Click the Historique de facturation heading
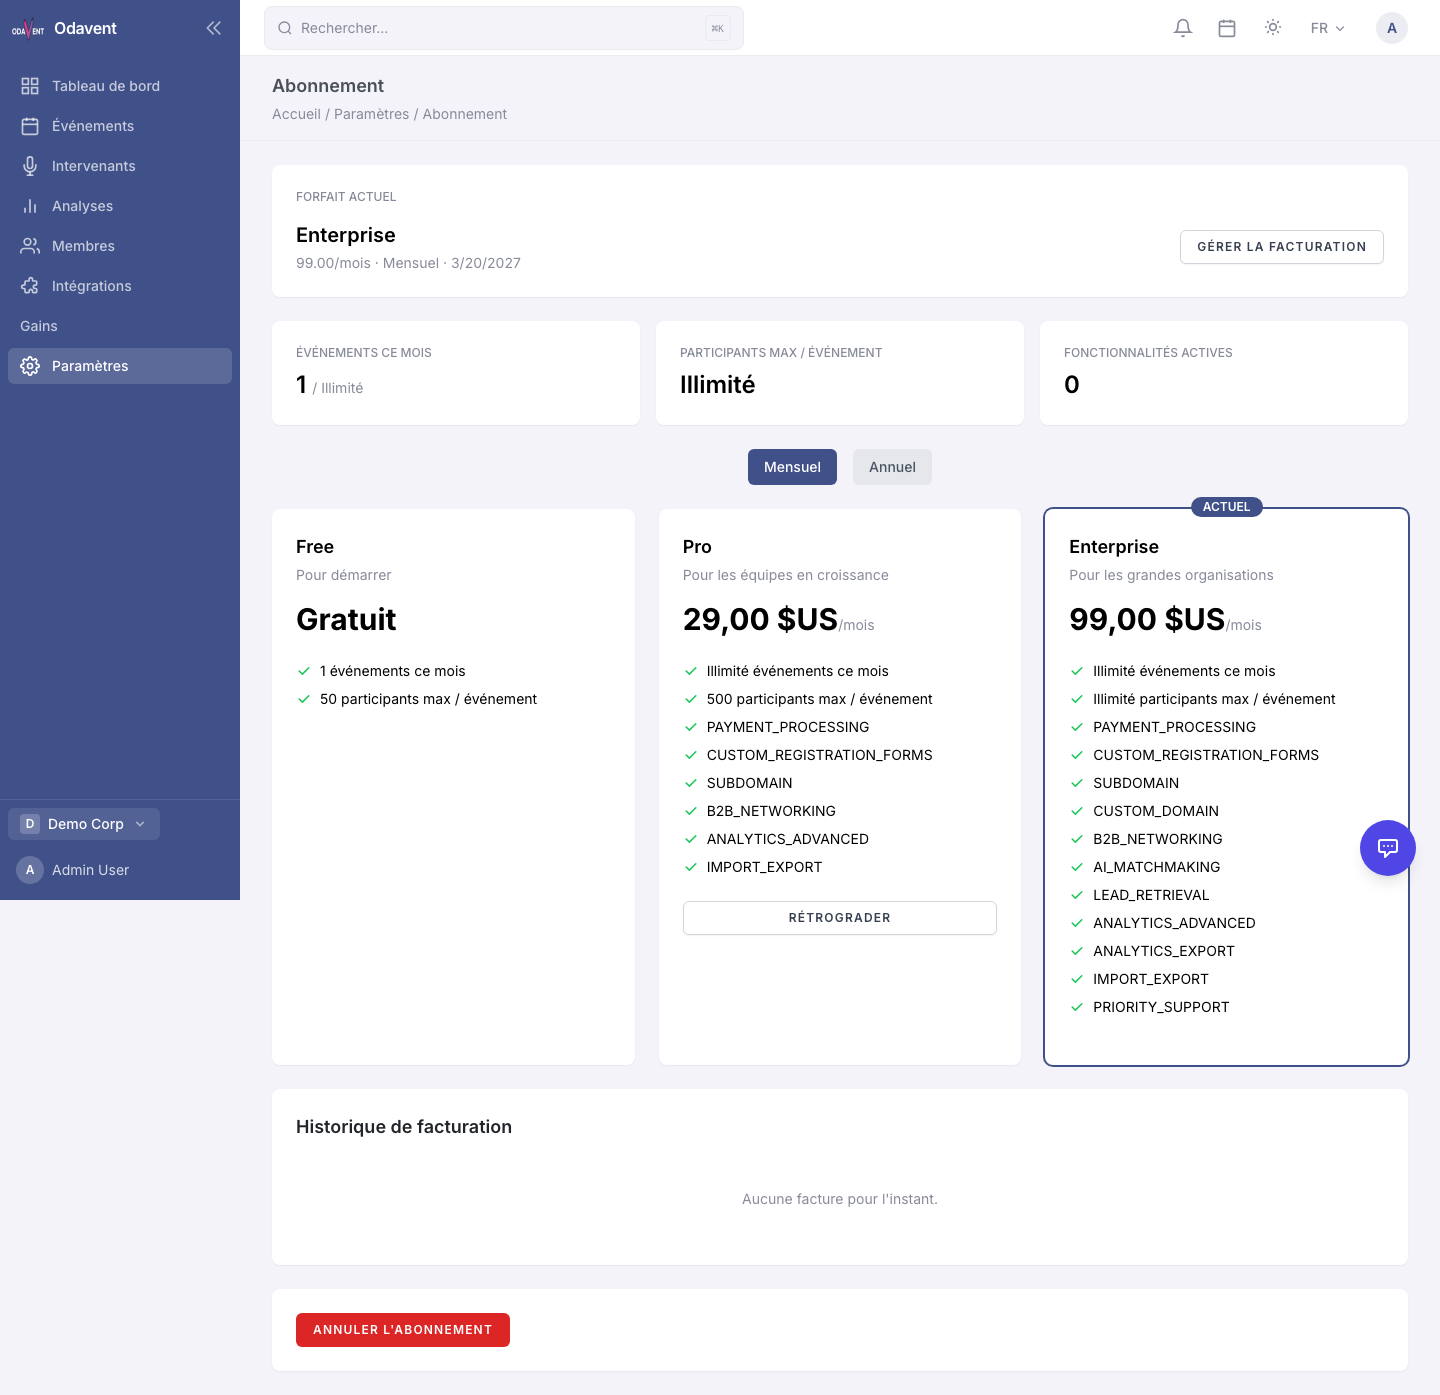 [404, 1127]
